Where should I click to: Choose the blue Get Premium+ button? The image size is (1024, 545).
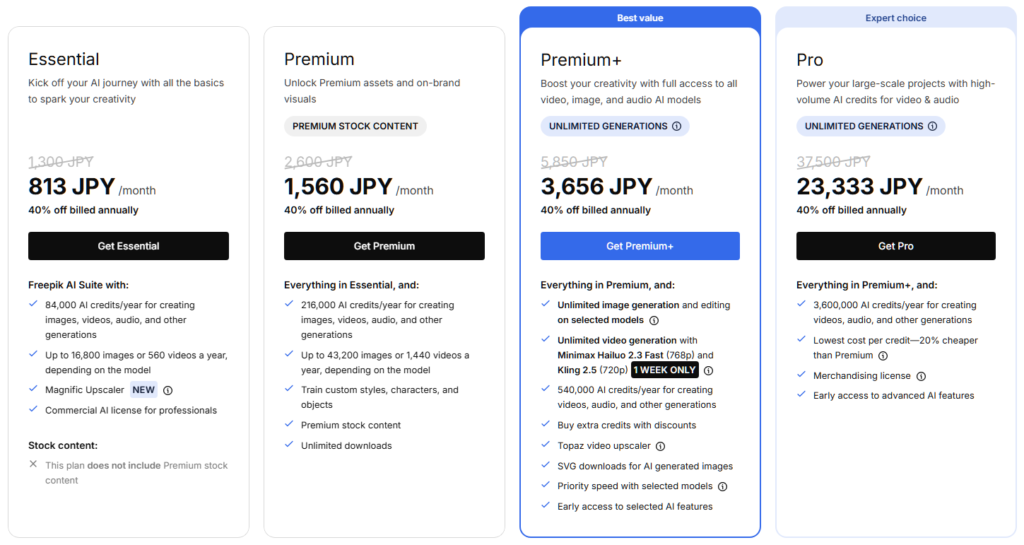(x=640, y=246)
